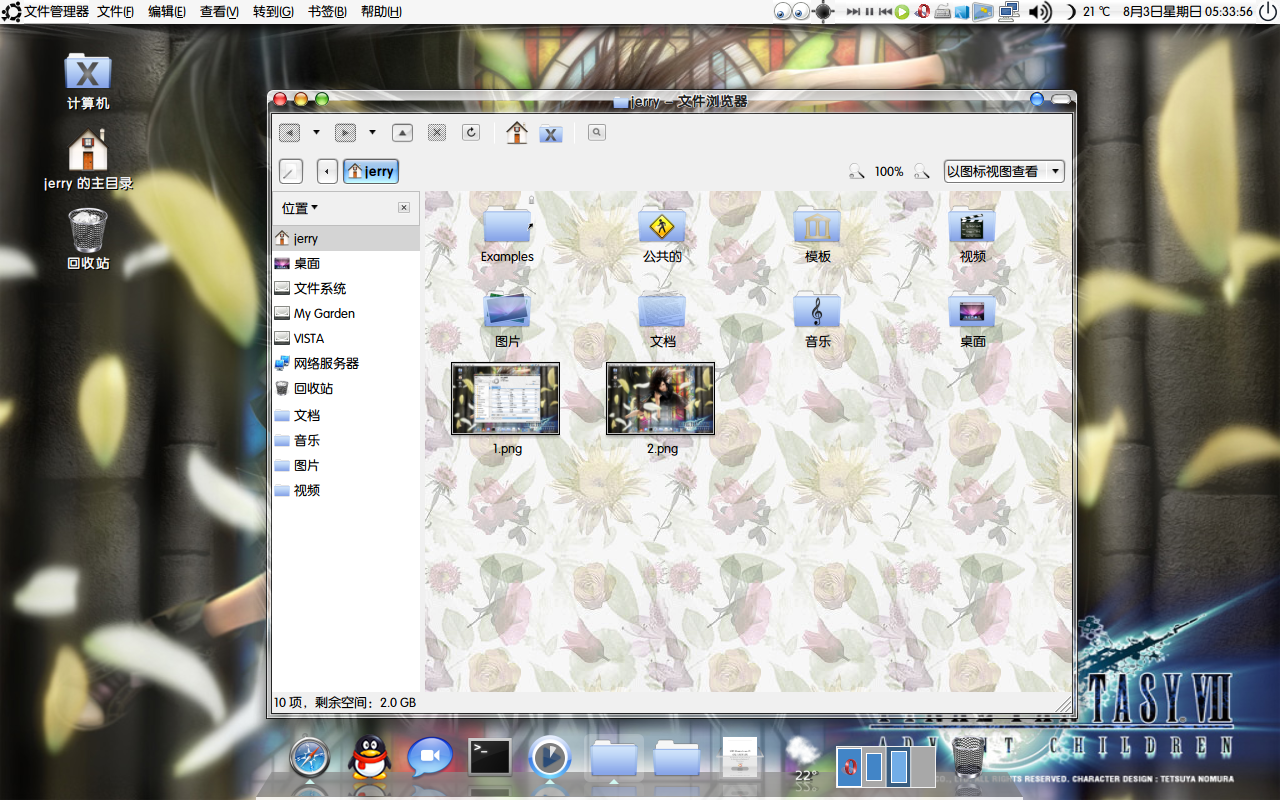Click the panel previous track button

[x=885, y=12]
